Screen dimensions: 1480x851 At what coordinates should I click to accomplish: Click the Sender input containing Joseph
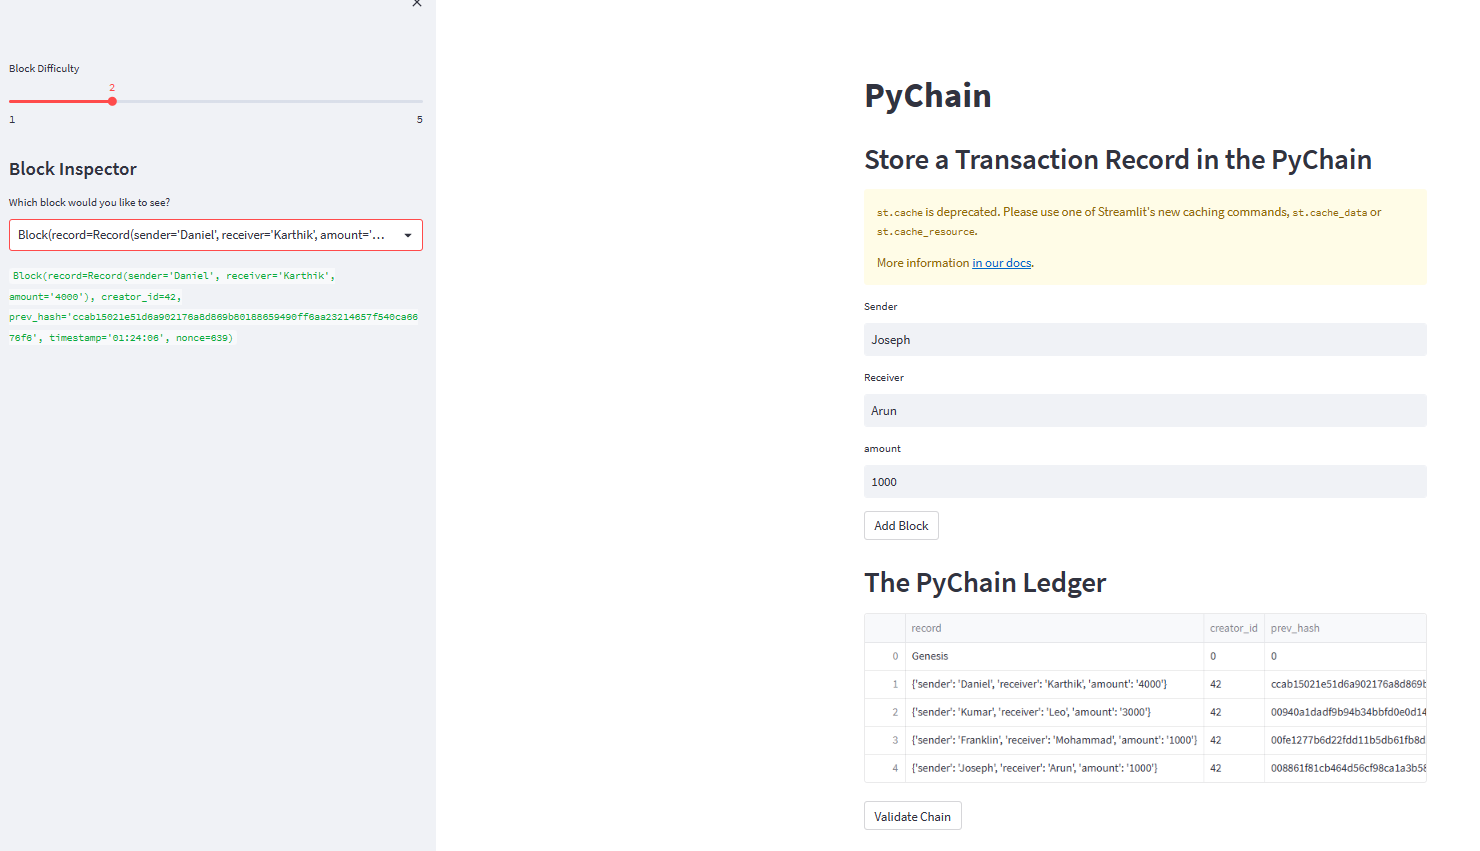(x=1145, y=339)
